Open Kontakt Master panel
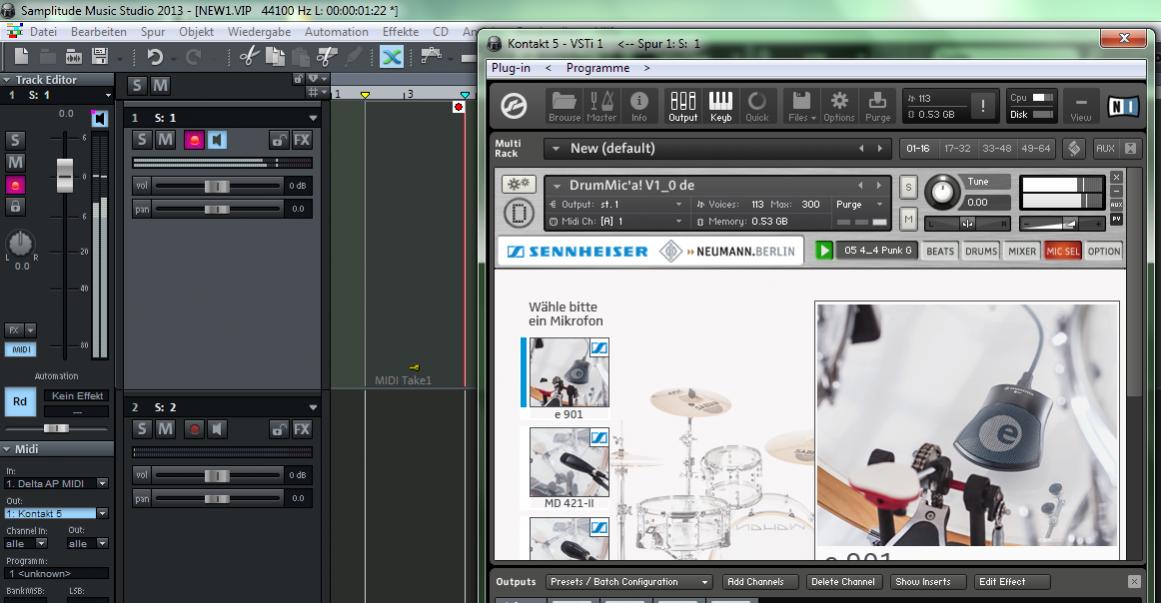Viewport: 1161px width, 603px height. pyautogui.click(x=601, y=106)
